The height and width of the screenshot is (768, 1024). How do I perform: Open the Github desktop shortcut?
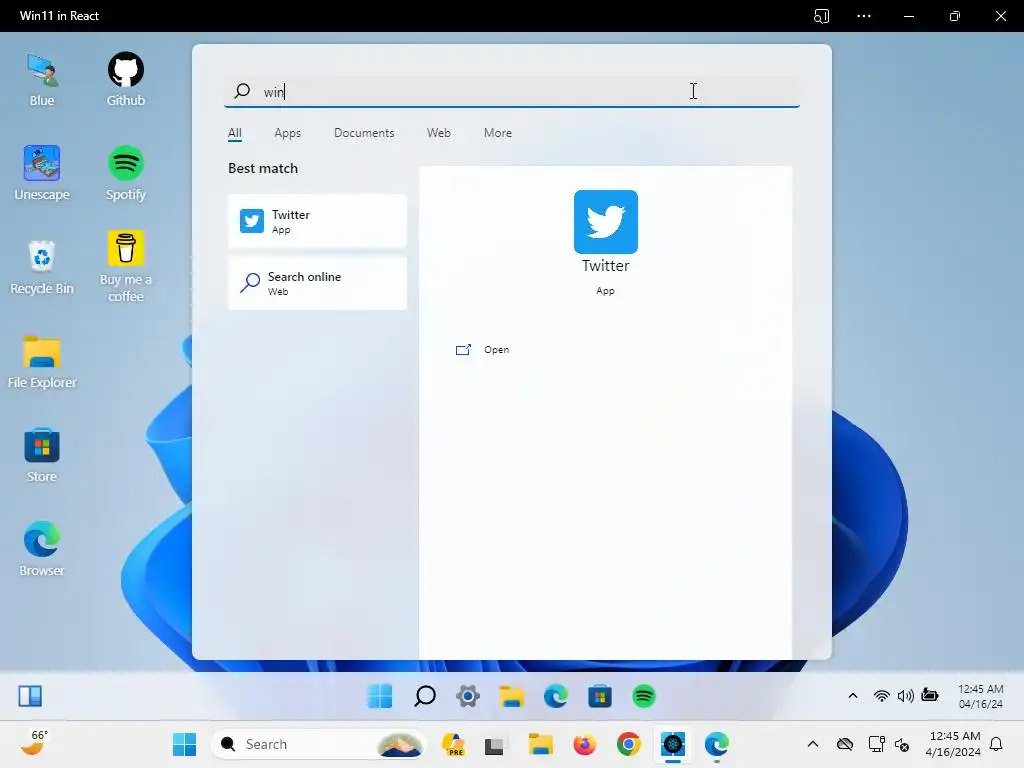[125, 80]
